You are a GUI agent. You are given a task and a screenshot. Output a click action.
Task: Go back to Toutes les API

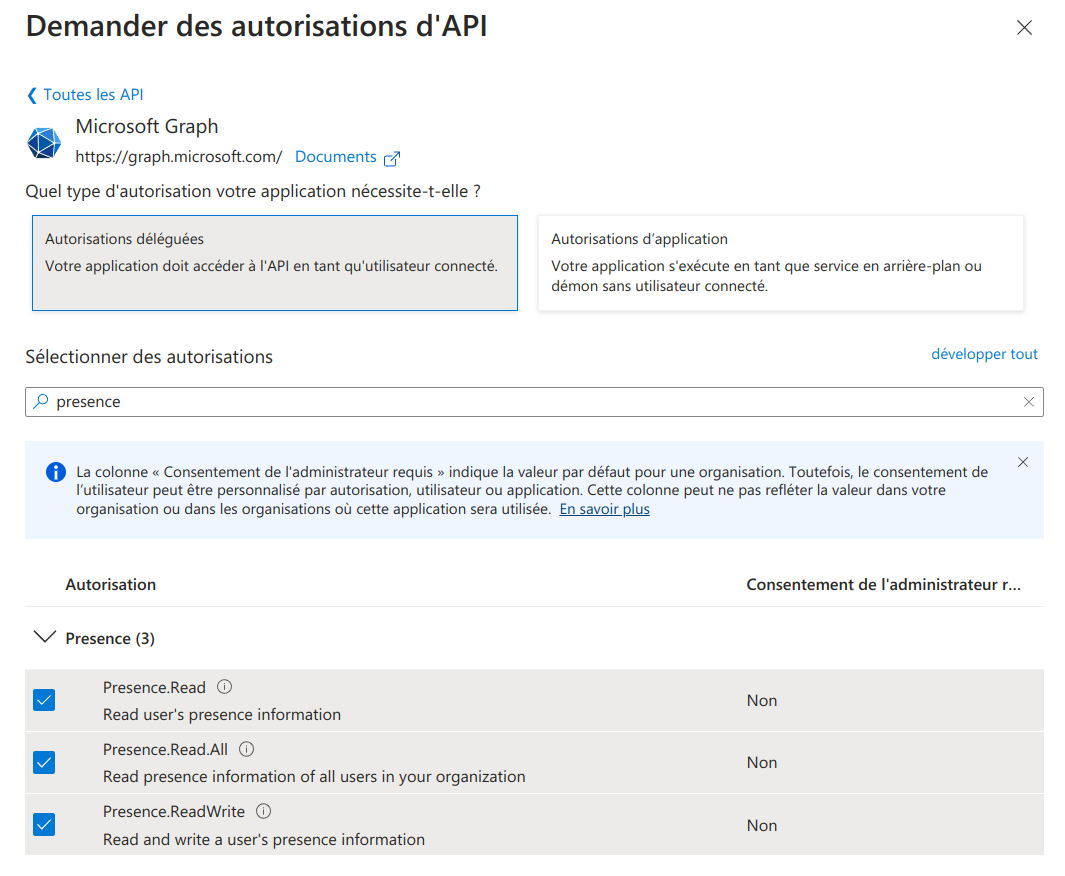point(93,94)
